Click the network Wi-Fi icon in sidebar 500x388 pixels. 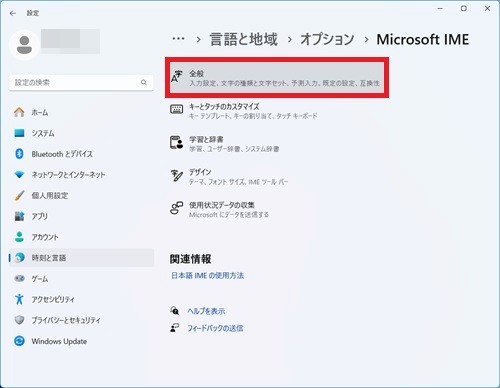[x=19, y=174]
